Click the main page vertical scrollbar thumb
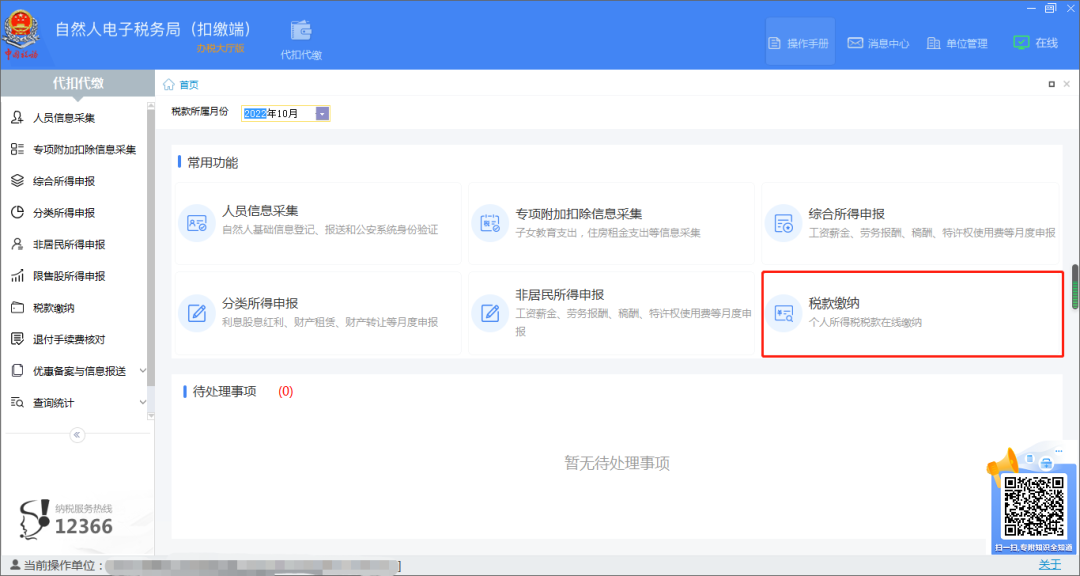The image size is (1080, 576). pos(1075,287)
